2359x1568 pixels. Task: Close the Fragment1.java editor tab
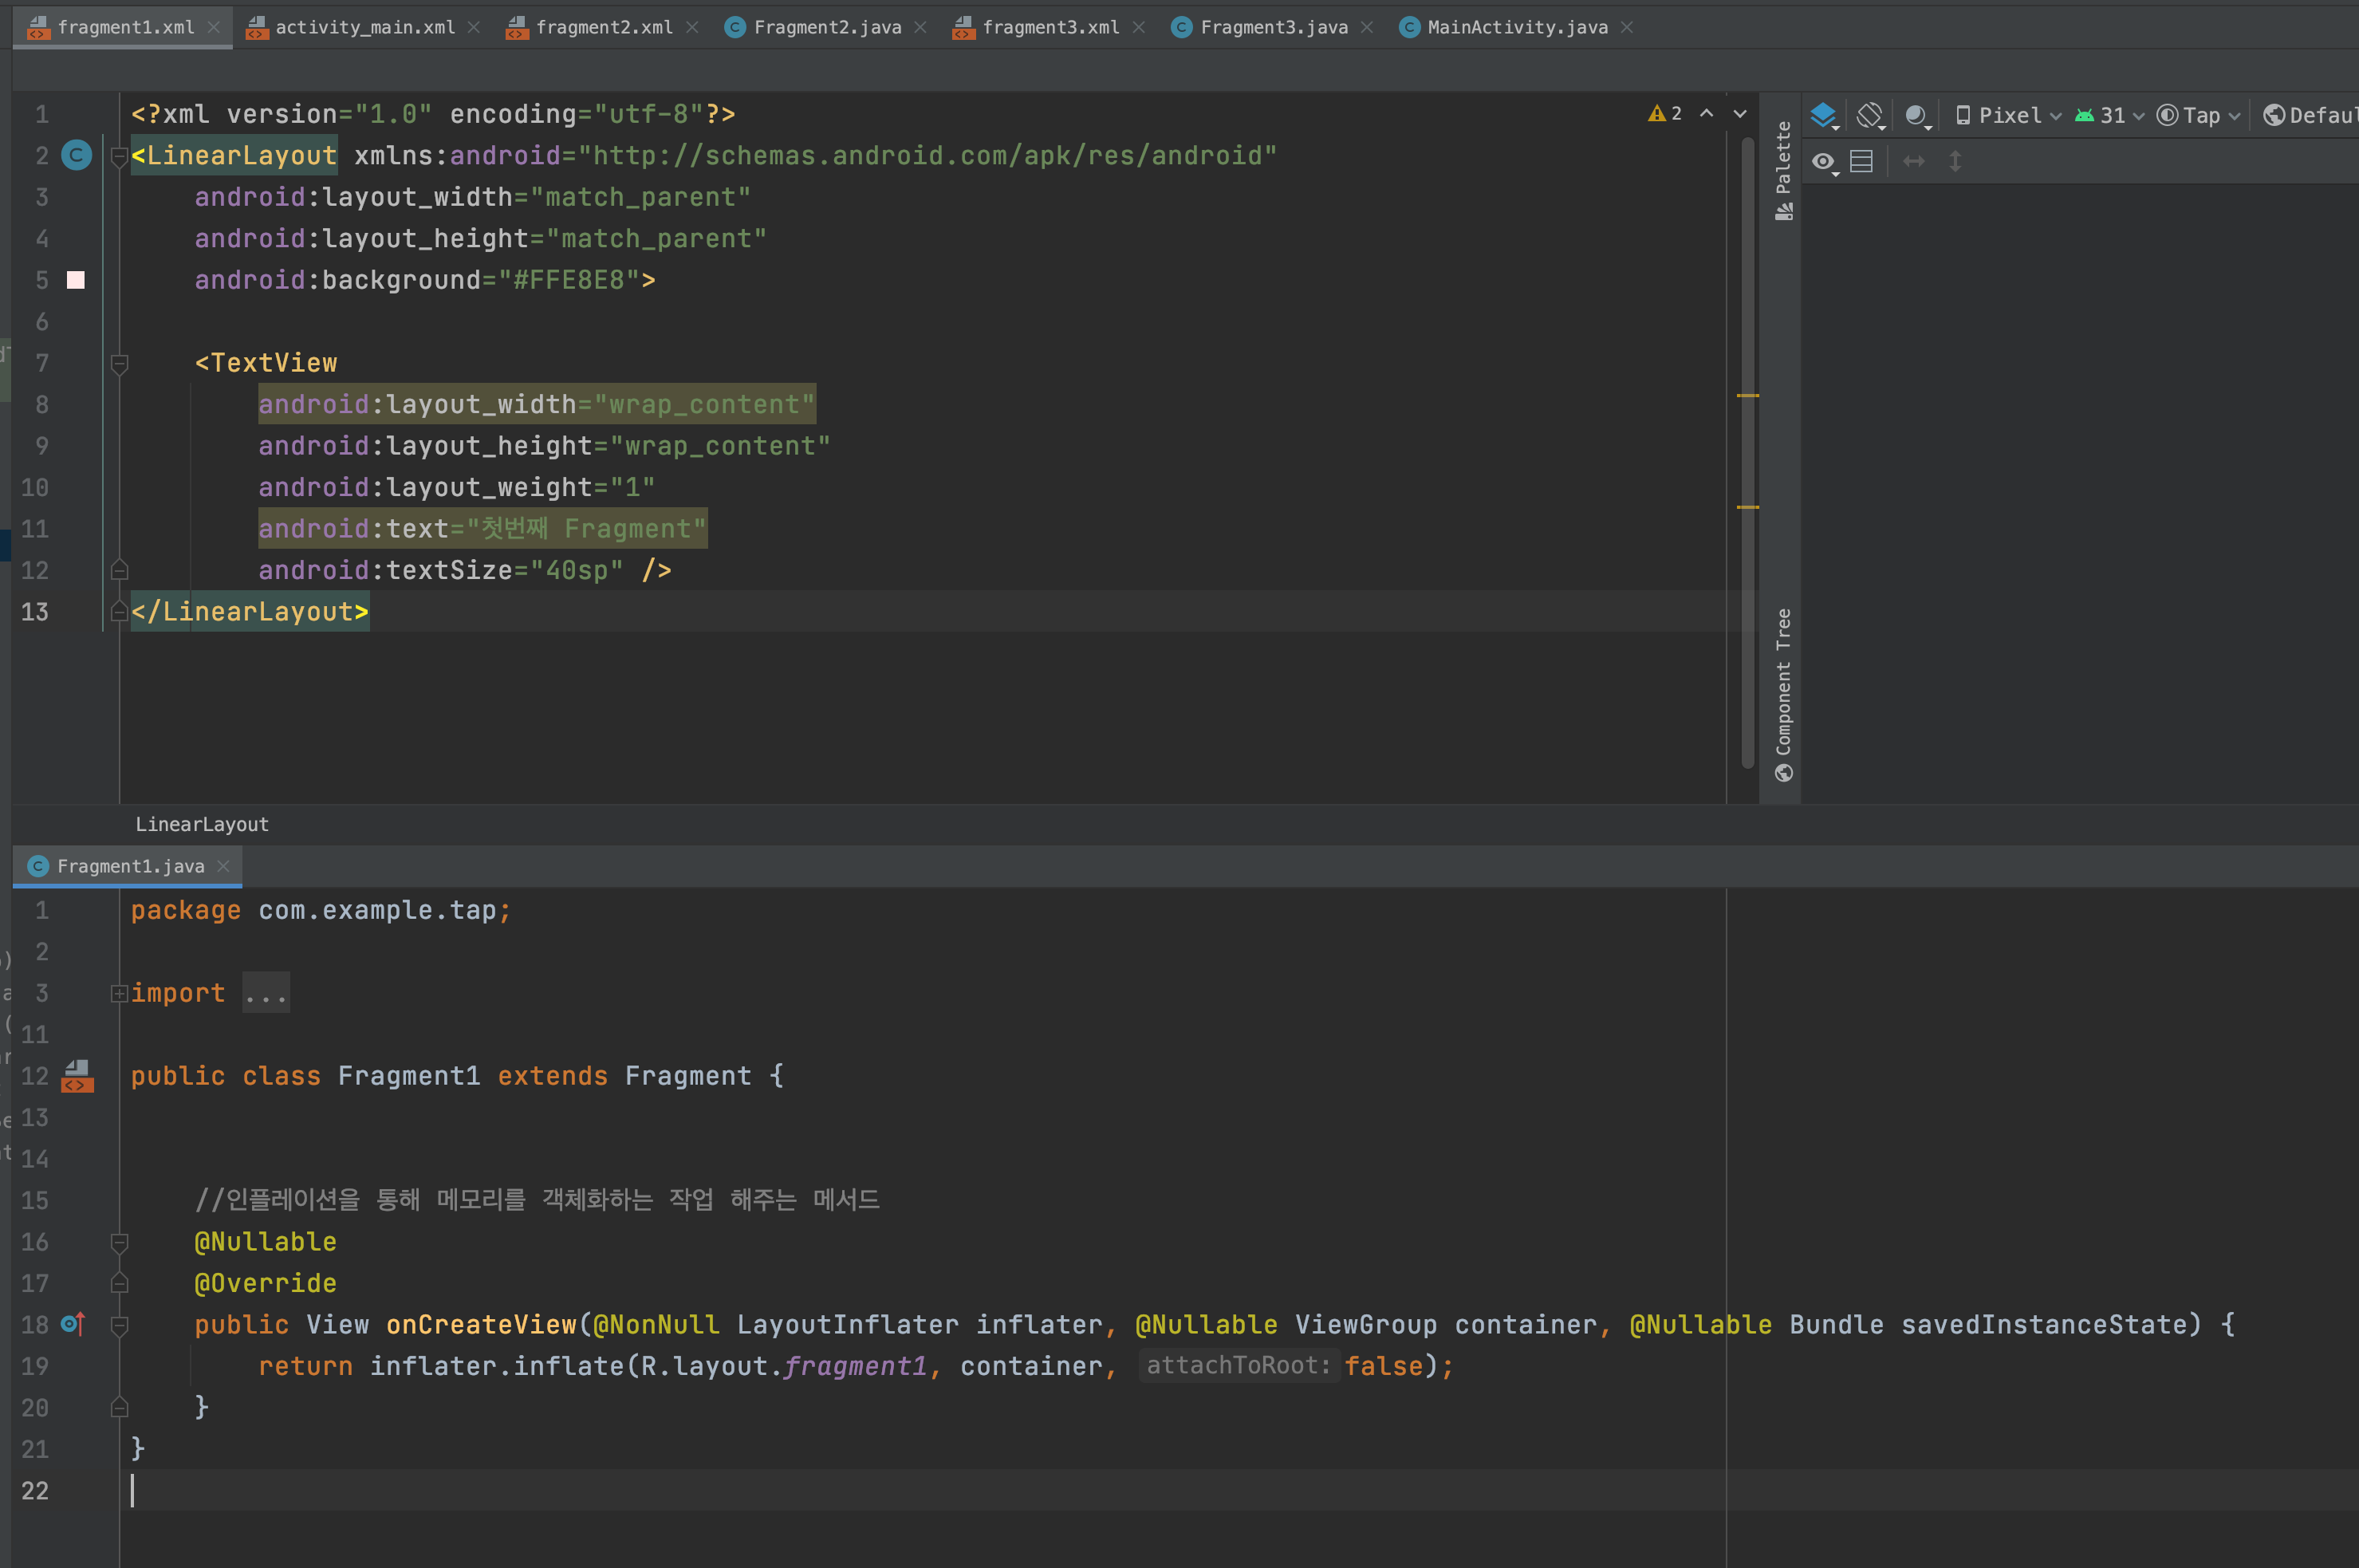[x=223, y=866]
